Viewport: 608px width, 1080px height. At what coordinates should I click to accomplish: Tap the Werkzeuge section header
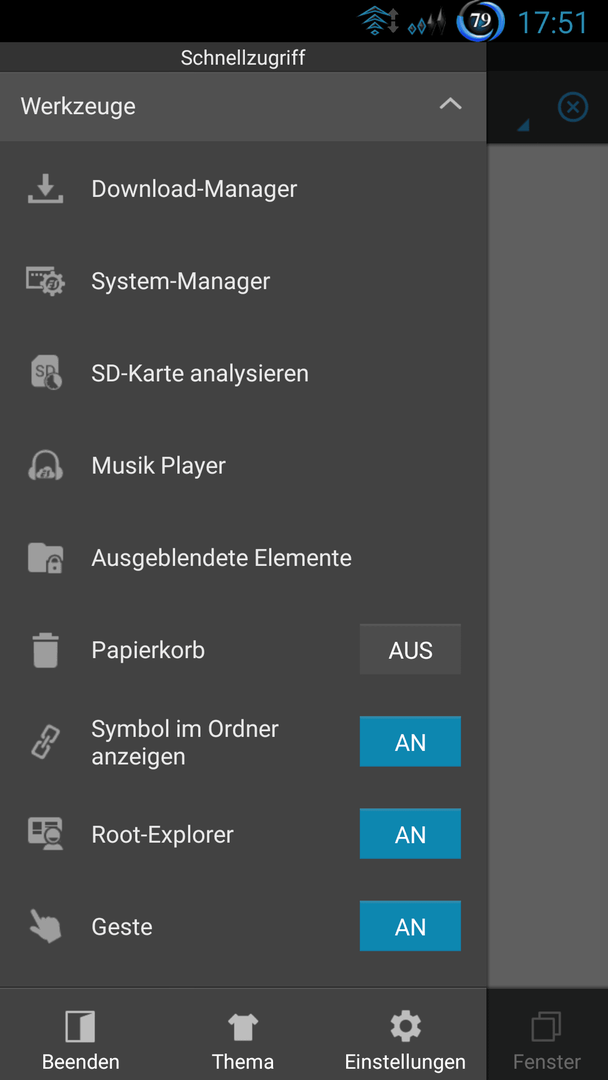(243, 107)
